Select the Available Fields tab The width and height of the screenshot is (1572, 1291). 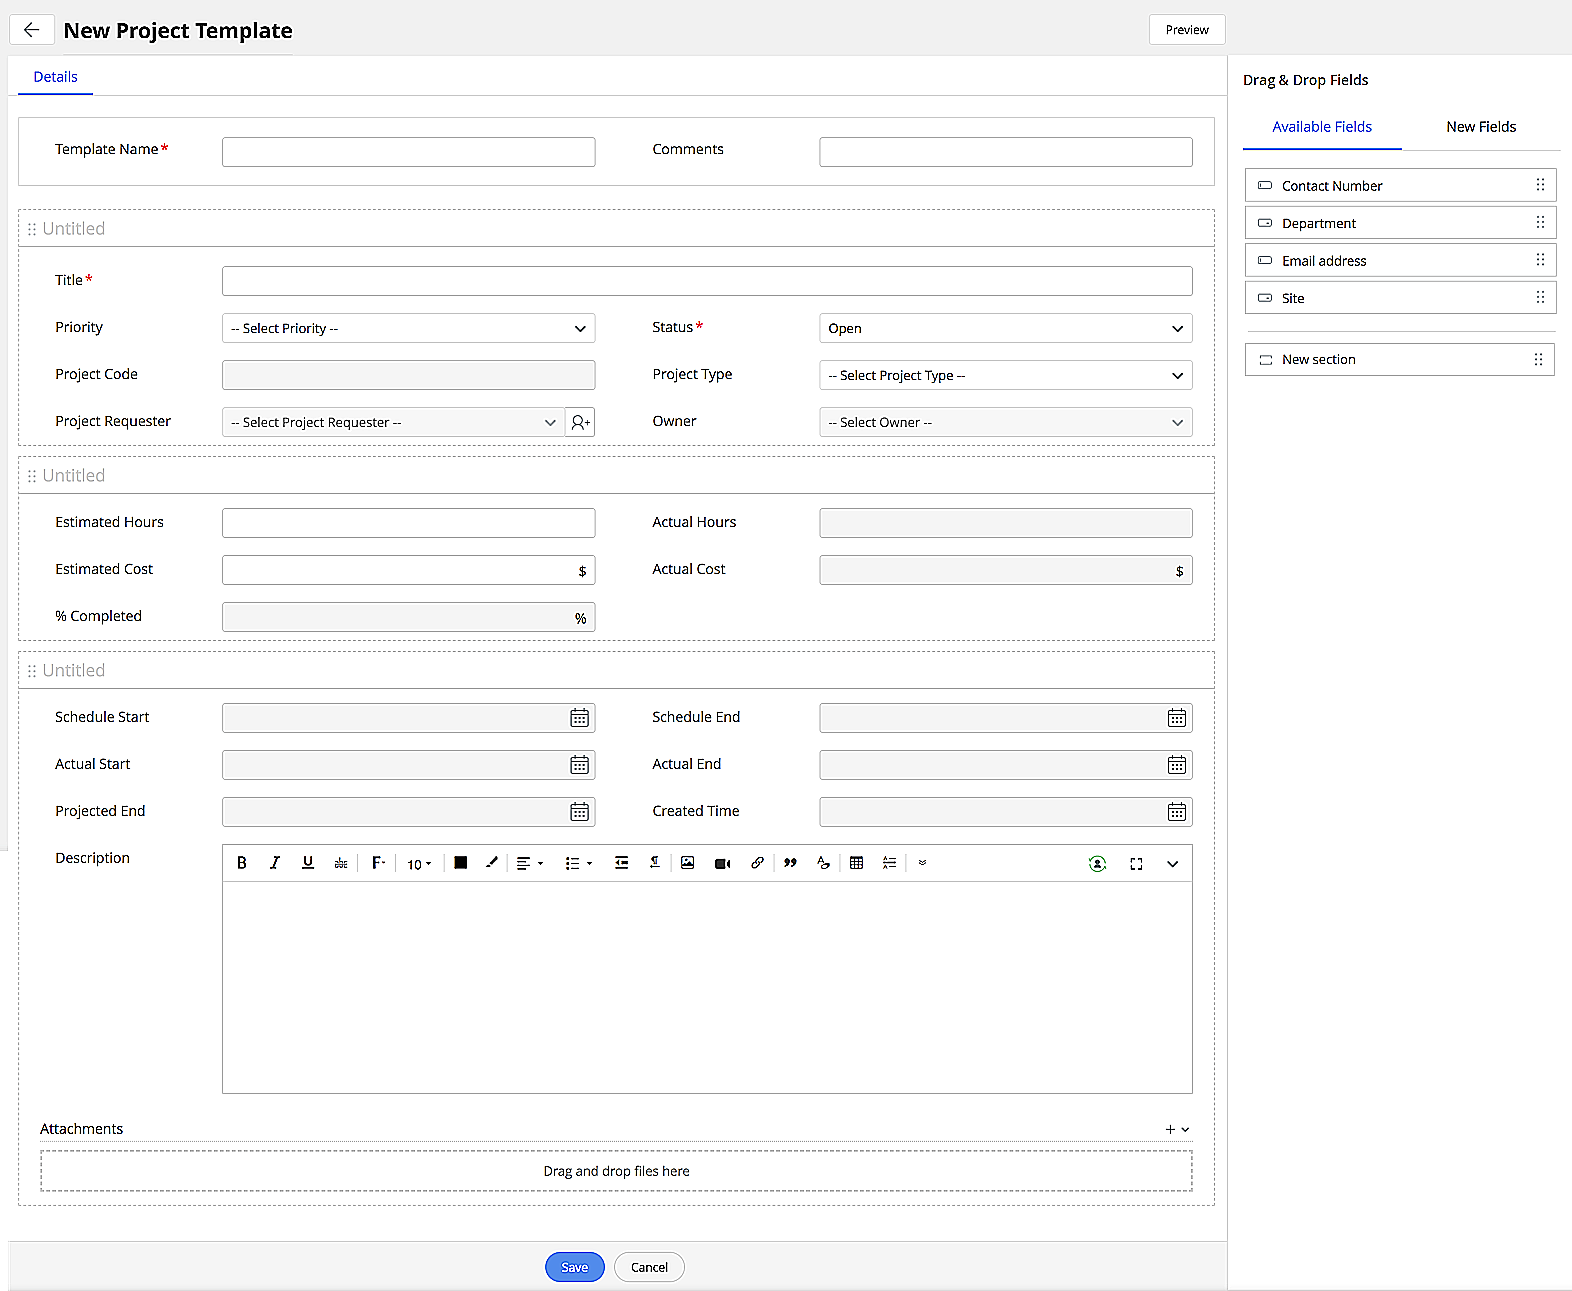pos(1321,127)
